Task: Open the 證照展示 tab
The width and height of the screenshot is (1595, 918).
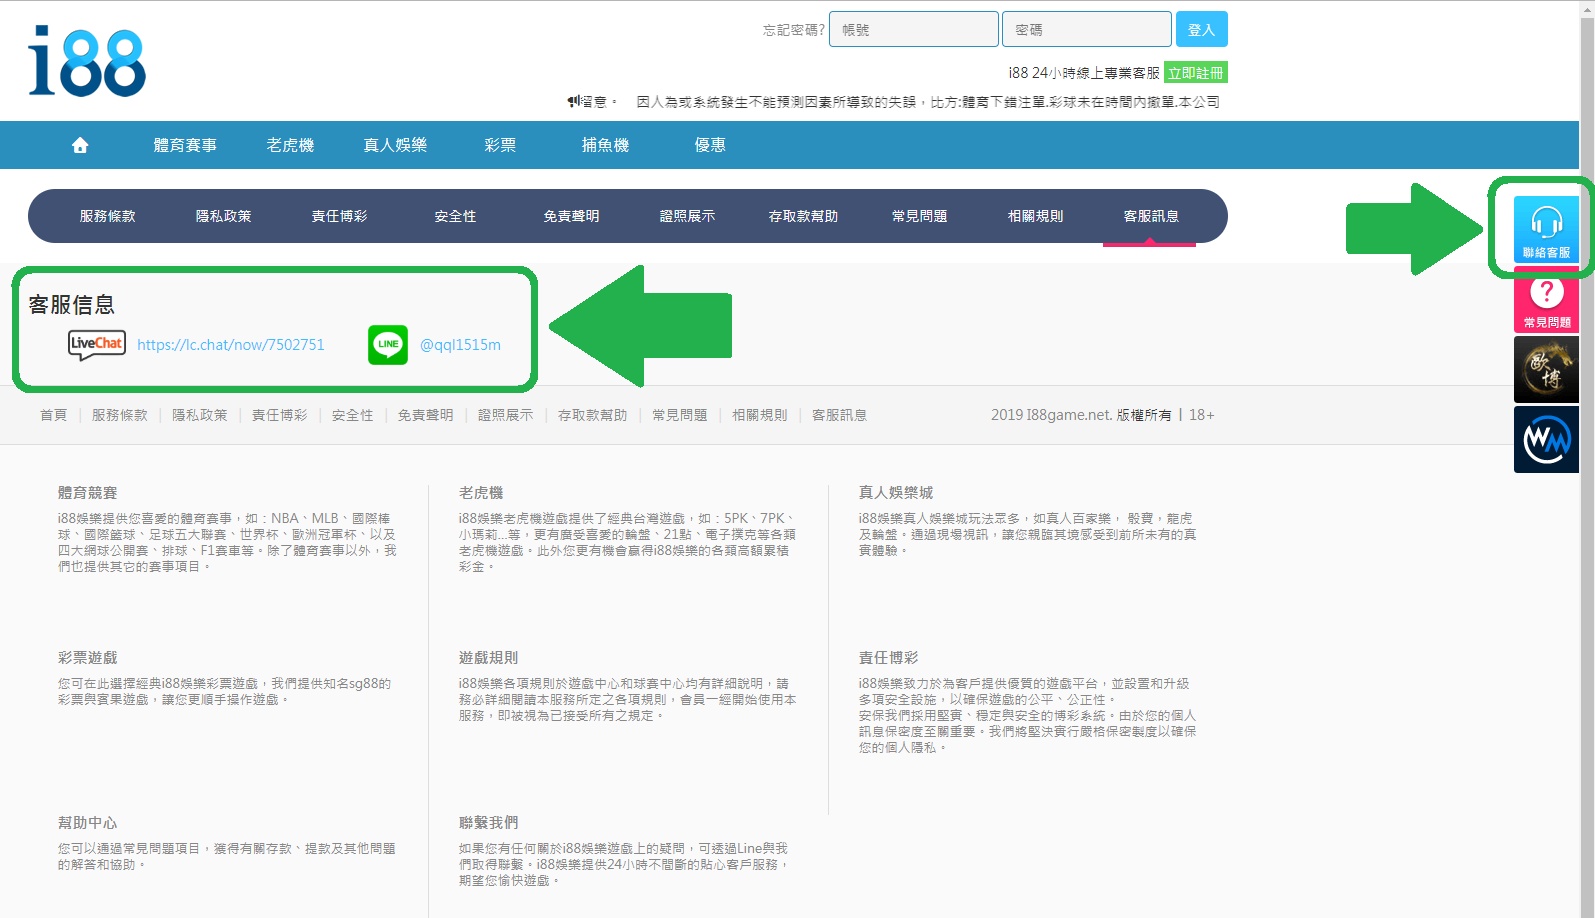Action: click(687, 216)
